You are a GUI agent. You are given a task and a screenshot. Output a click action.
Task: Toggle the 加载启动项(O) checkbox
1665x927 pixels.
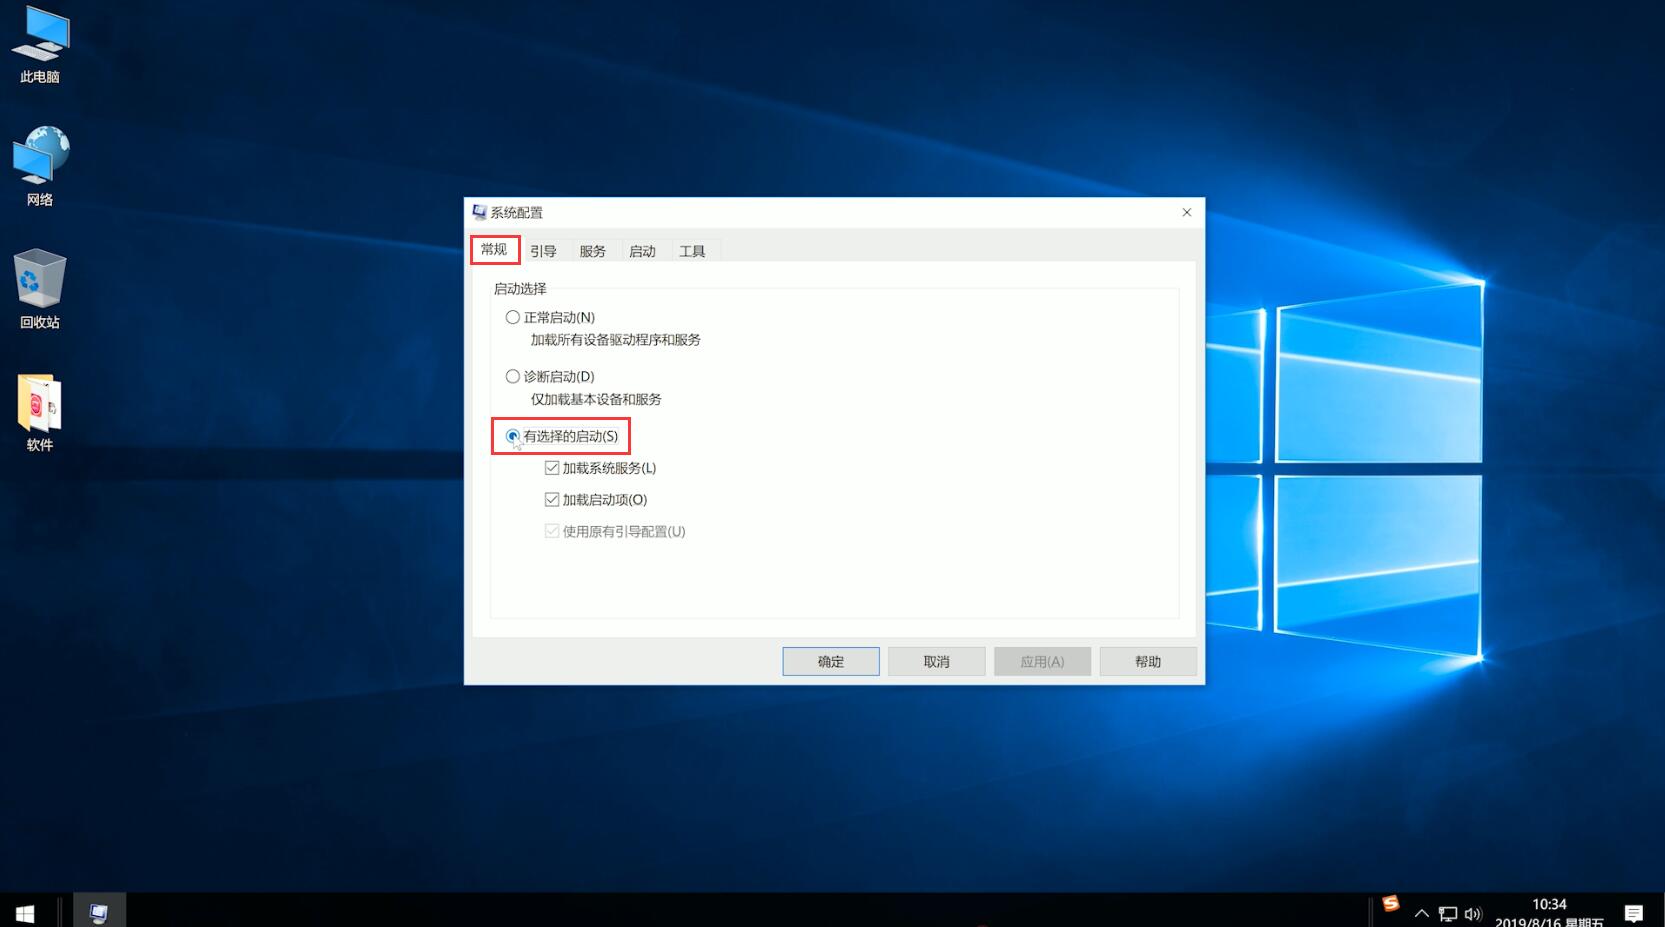(x=552, y=499)
